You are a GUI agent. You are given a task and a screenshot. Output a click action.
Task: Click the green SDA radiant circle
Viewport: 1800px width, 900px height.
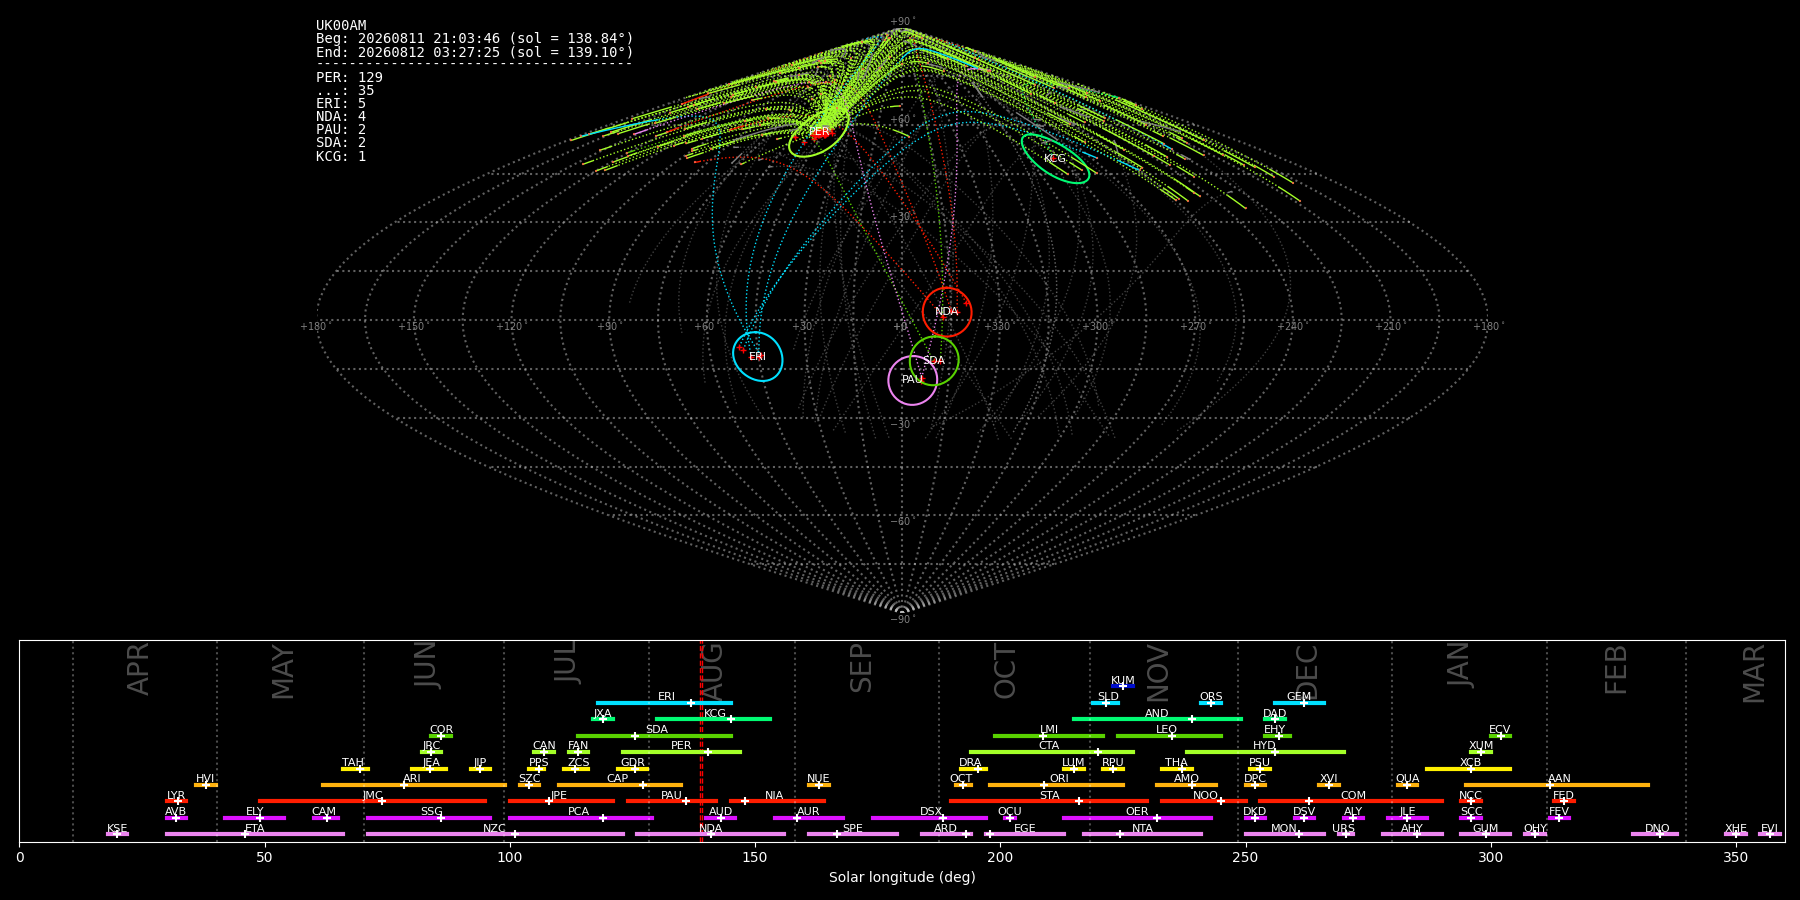click(x=934, y=361)
